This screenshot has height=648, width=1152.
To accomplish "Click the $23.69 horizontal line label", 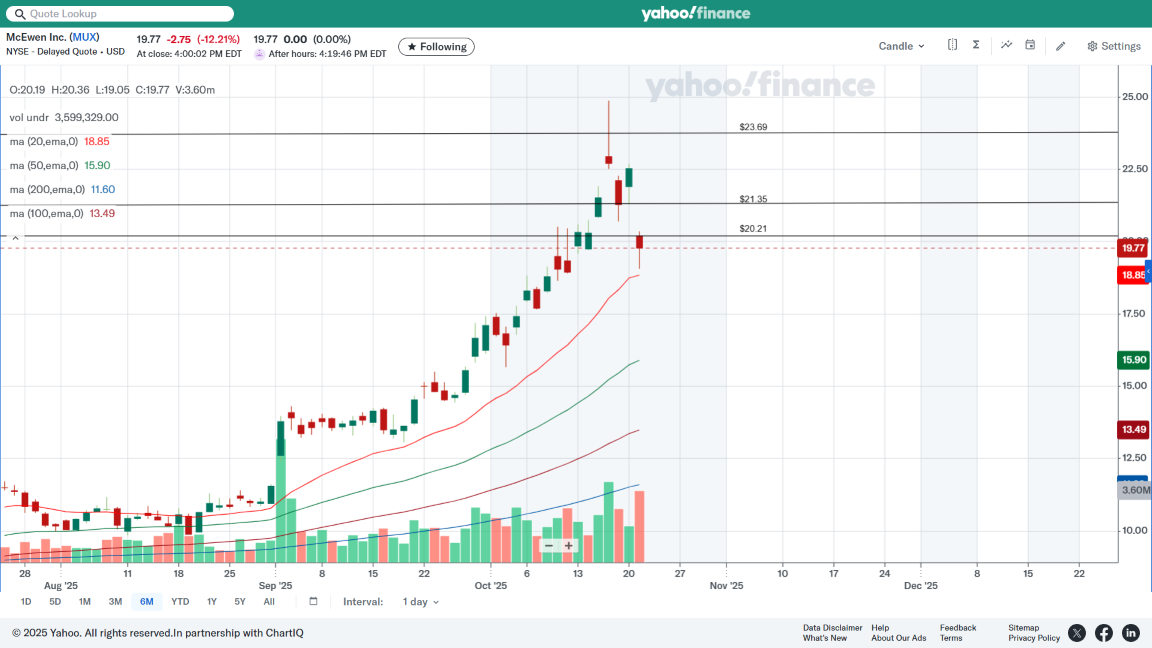I will [753, 127].
